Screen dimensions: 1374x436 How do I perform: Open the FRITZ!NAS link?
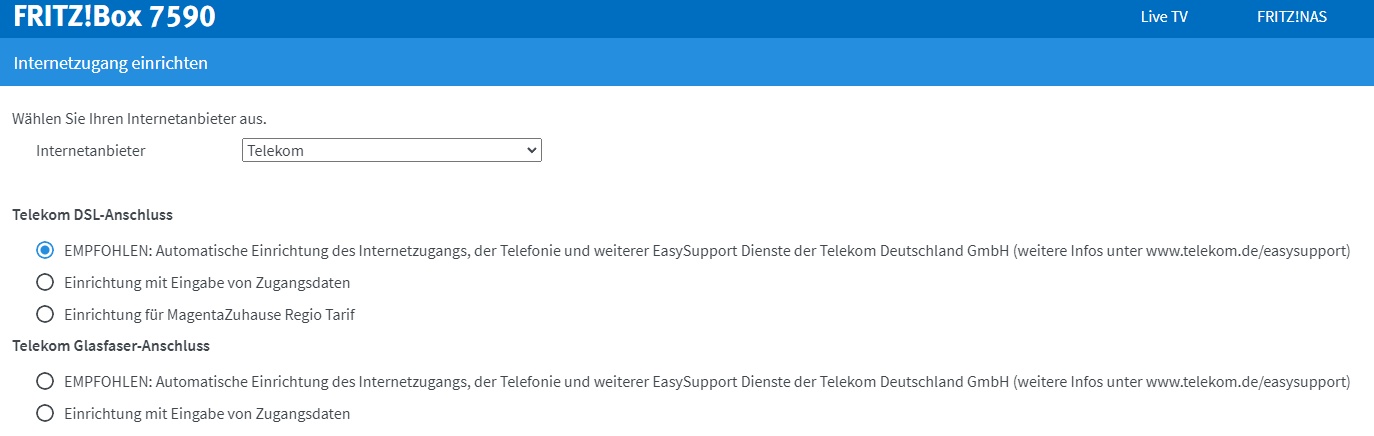tap(1292, 17)
